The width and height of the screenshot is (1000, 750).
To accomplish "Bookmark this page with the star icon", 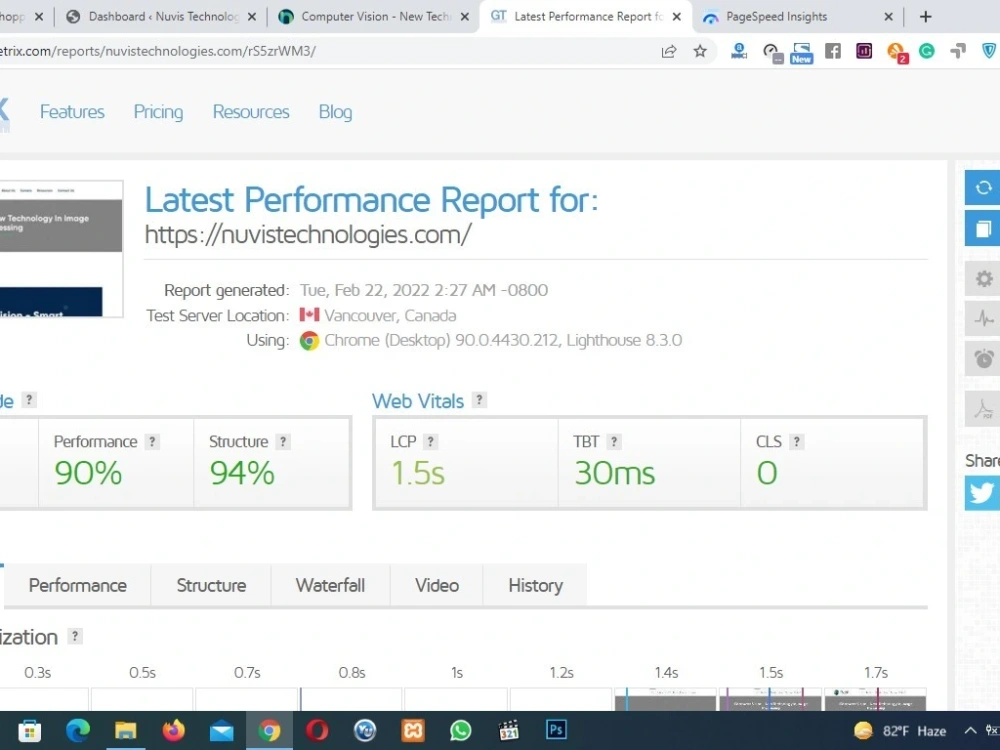I will click(x=700, y=51).
